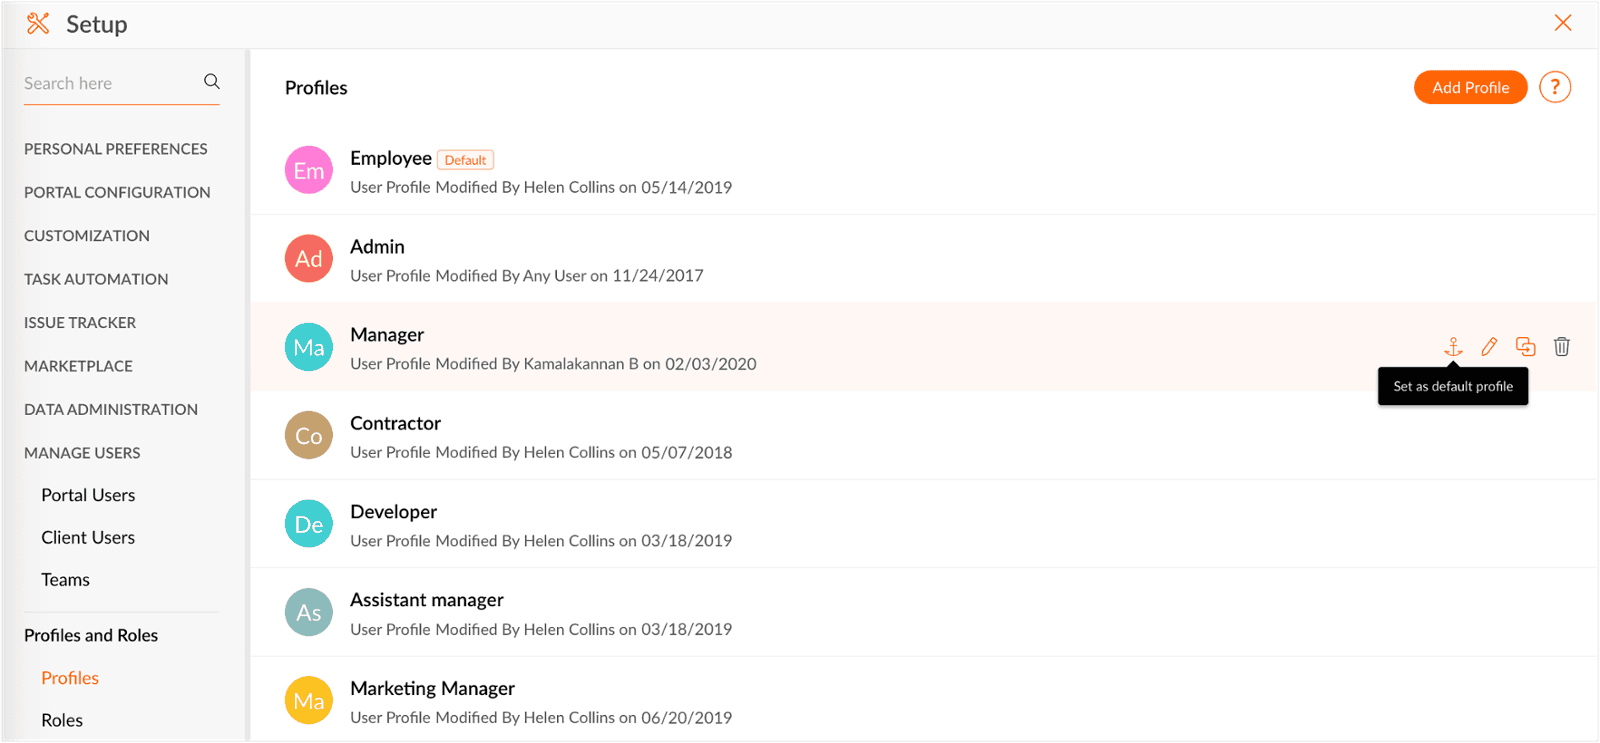Click the search magnifier icon
The width and height of the screenshot is (1600, 743).
pos(212,82)
